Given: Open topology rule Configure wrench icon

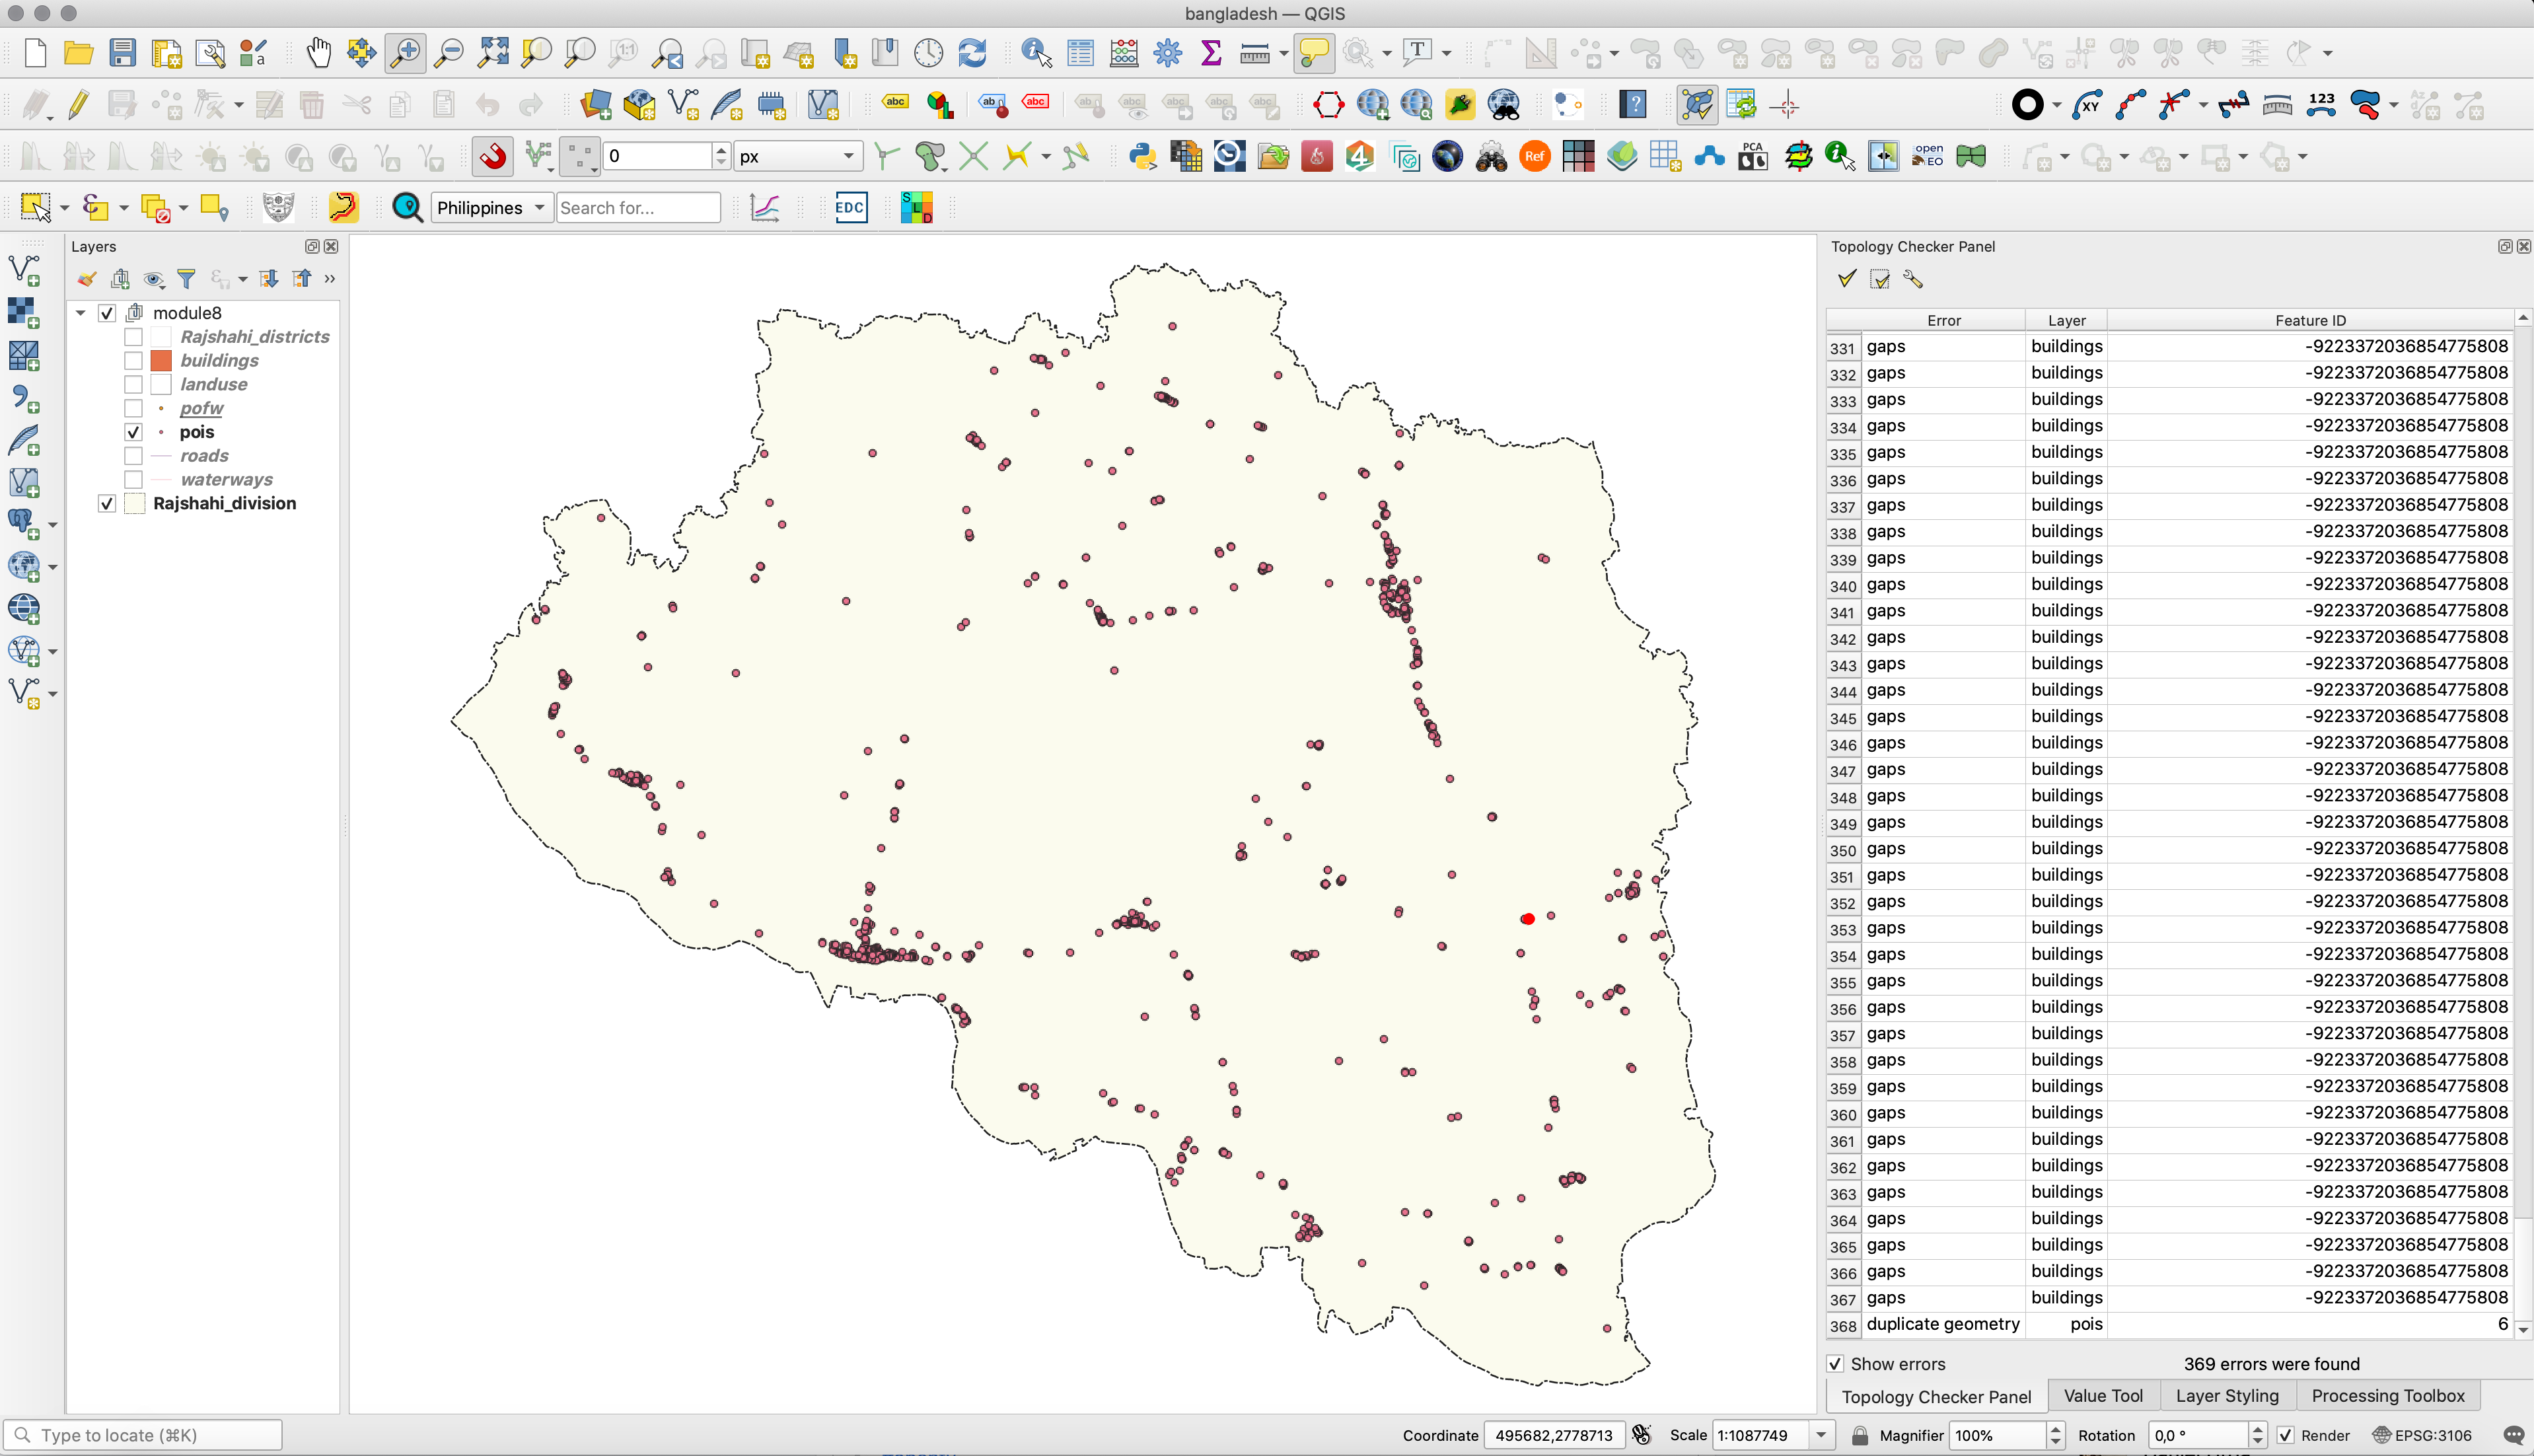Looking at the screenshot, I should pyautogui.click(x=1913, y=279).
